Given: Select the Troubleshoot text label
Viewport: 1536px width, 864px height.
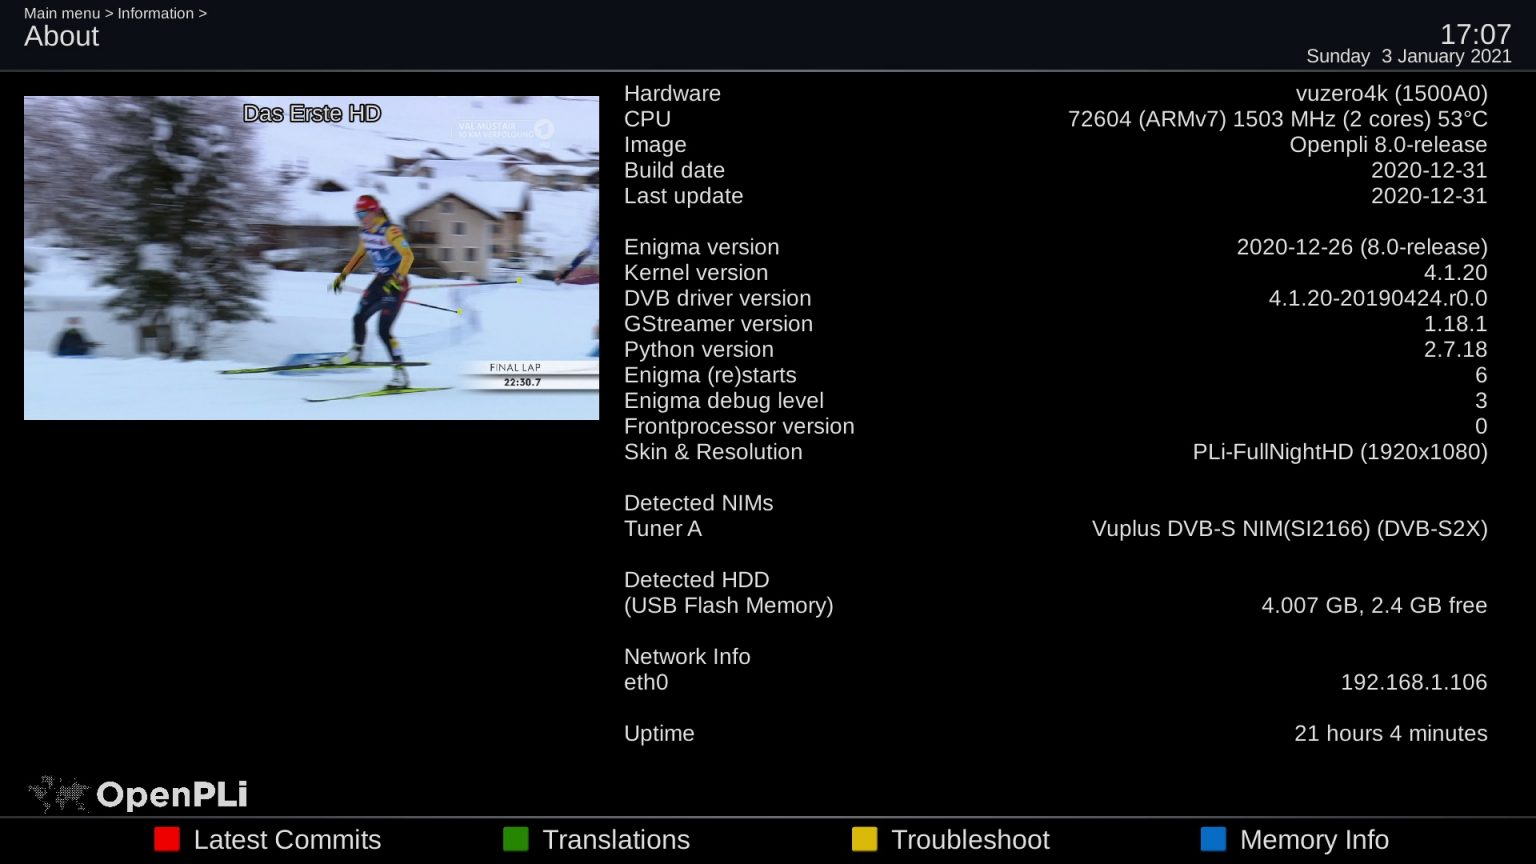Looking at the screenshot, I should (x=969, y=840).
